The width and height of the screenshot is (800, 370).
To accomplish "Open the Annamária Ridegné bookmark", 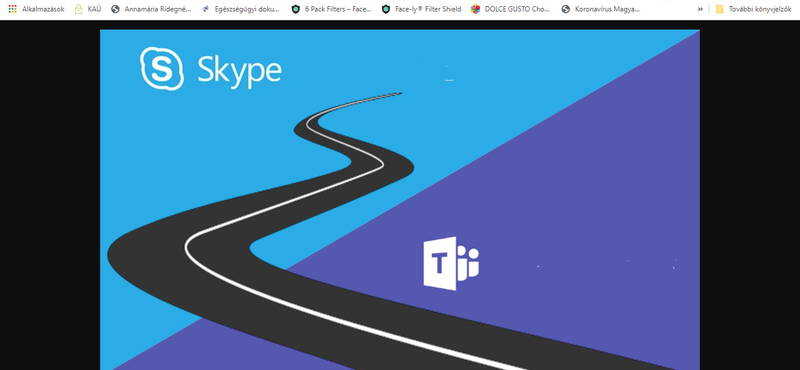I will (151, 9).
